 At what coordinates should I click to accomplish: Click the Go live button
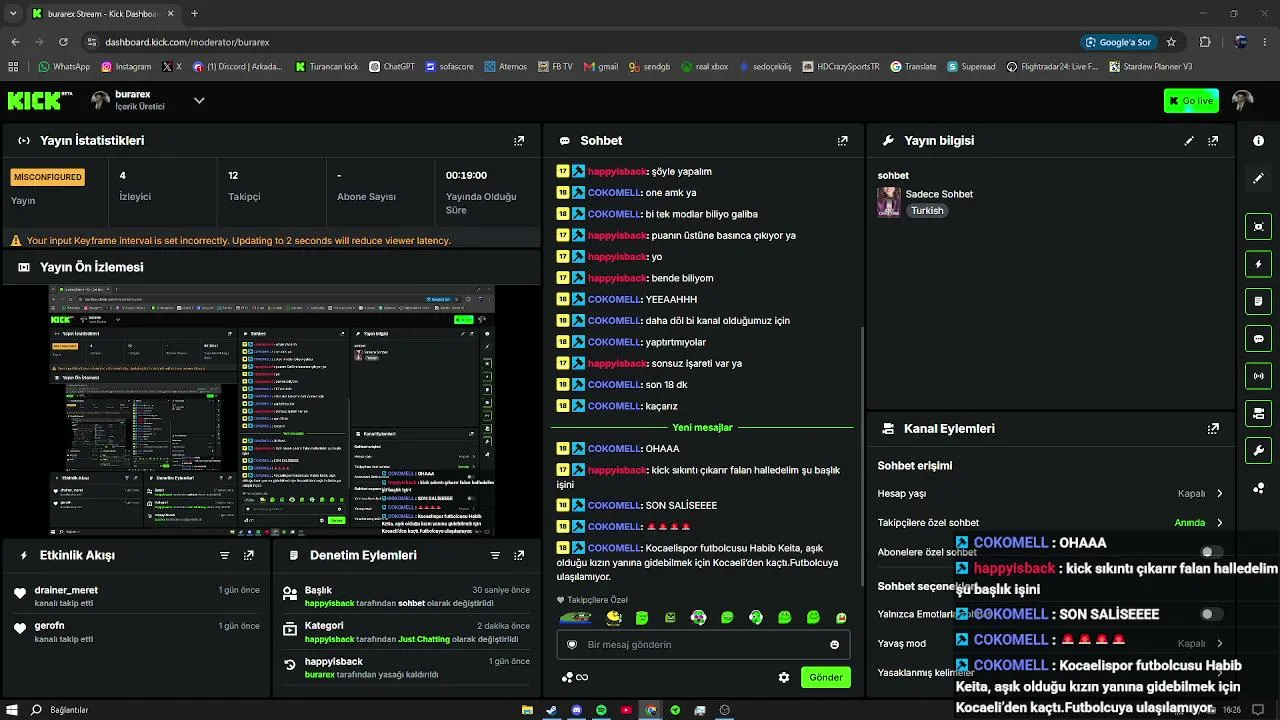[x=1191, y=100]
